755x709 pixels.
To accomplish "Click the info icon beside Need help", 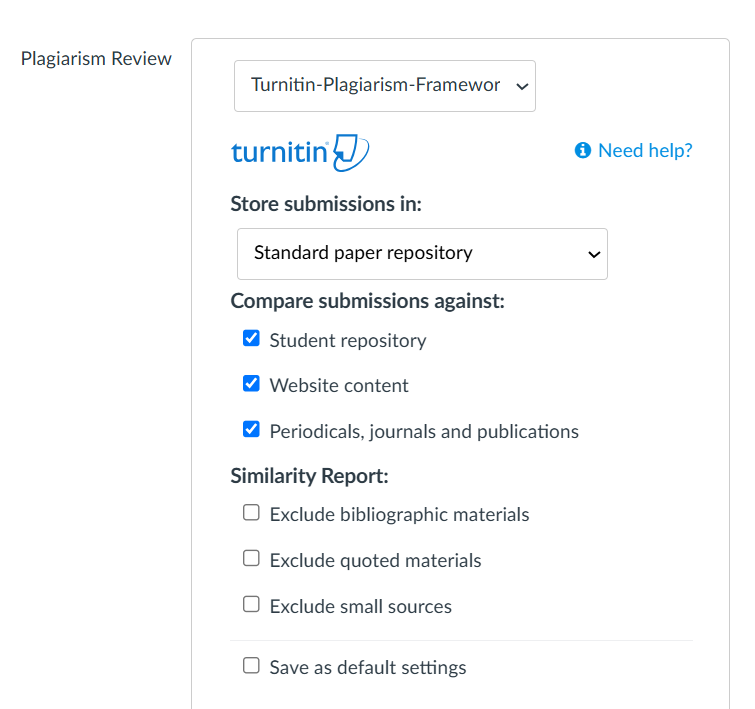I will point(583,150).
